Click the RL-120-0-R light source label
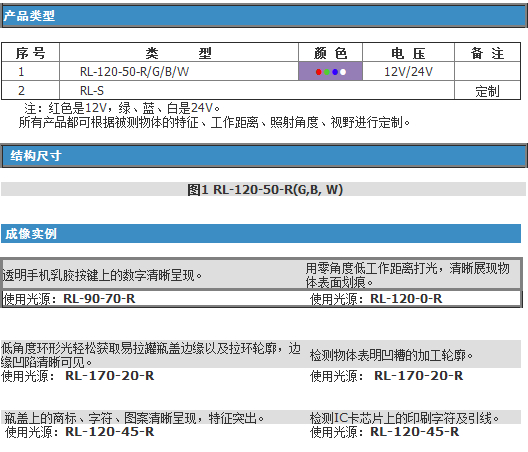The width and height of the screenshot is (528, 452). click(406, 298)
